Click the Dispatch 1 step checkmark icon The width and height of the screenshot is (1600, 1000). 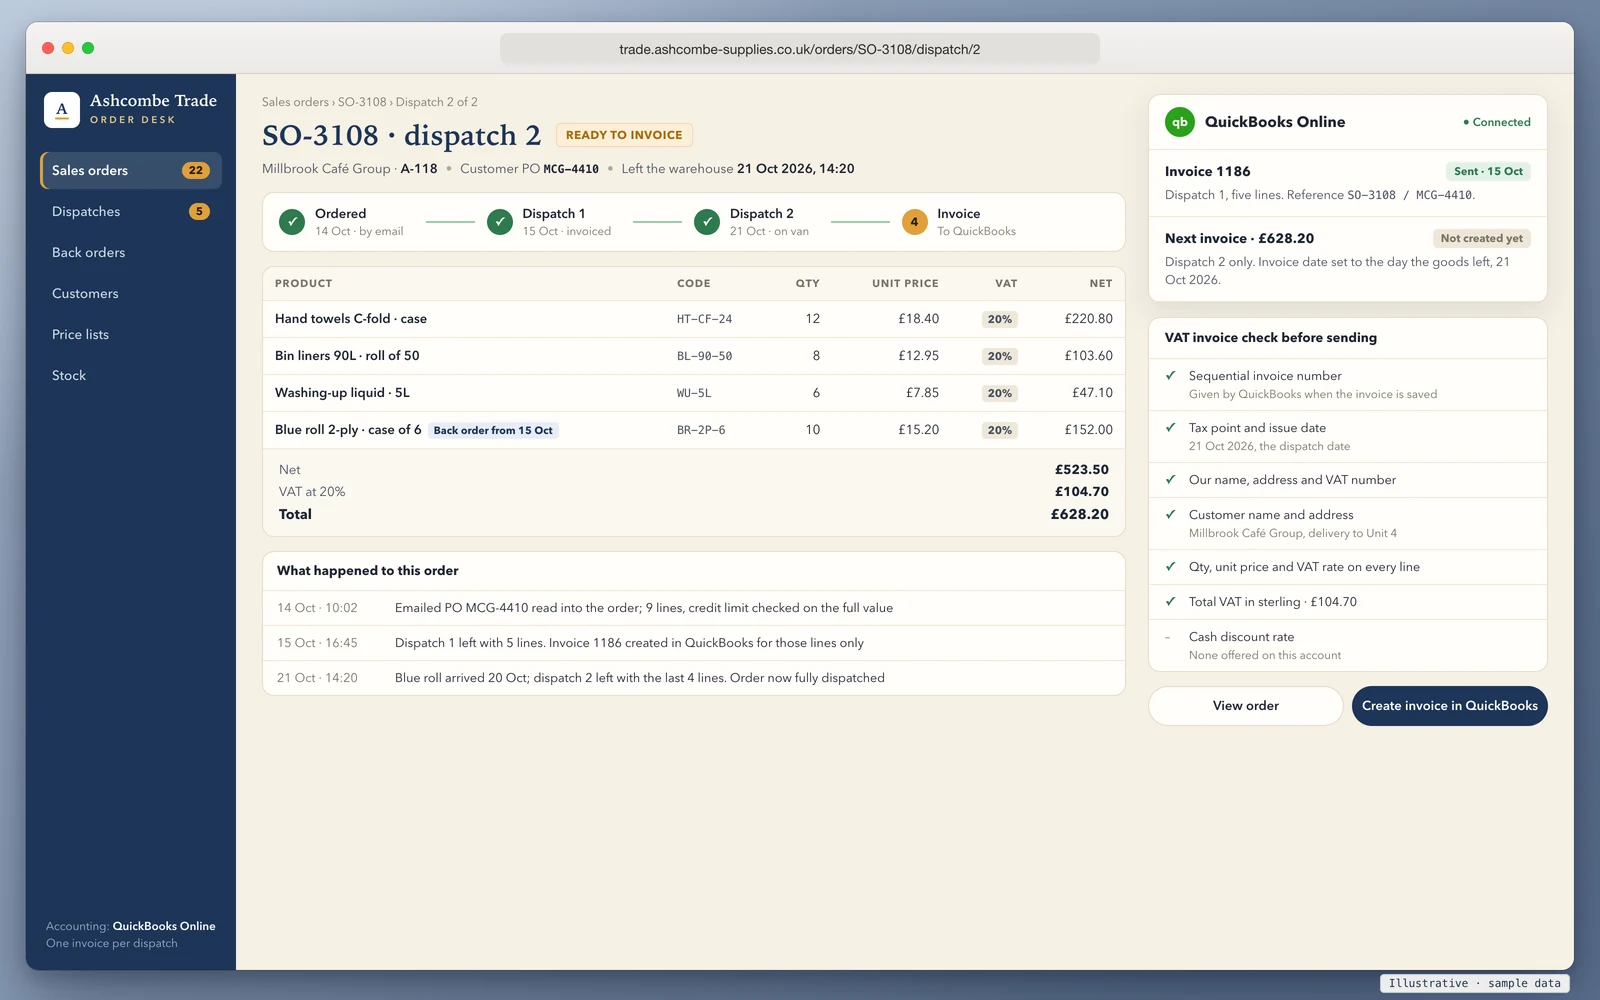click(500, 222)
